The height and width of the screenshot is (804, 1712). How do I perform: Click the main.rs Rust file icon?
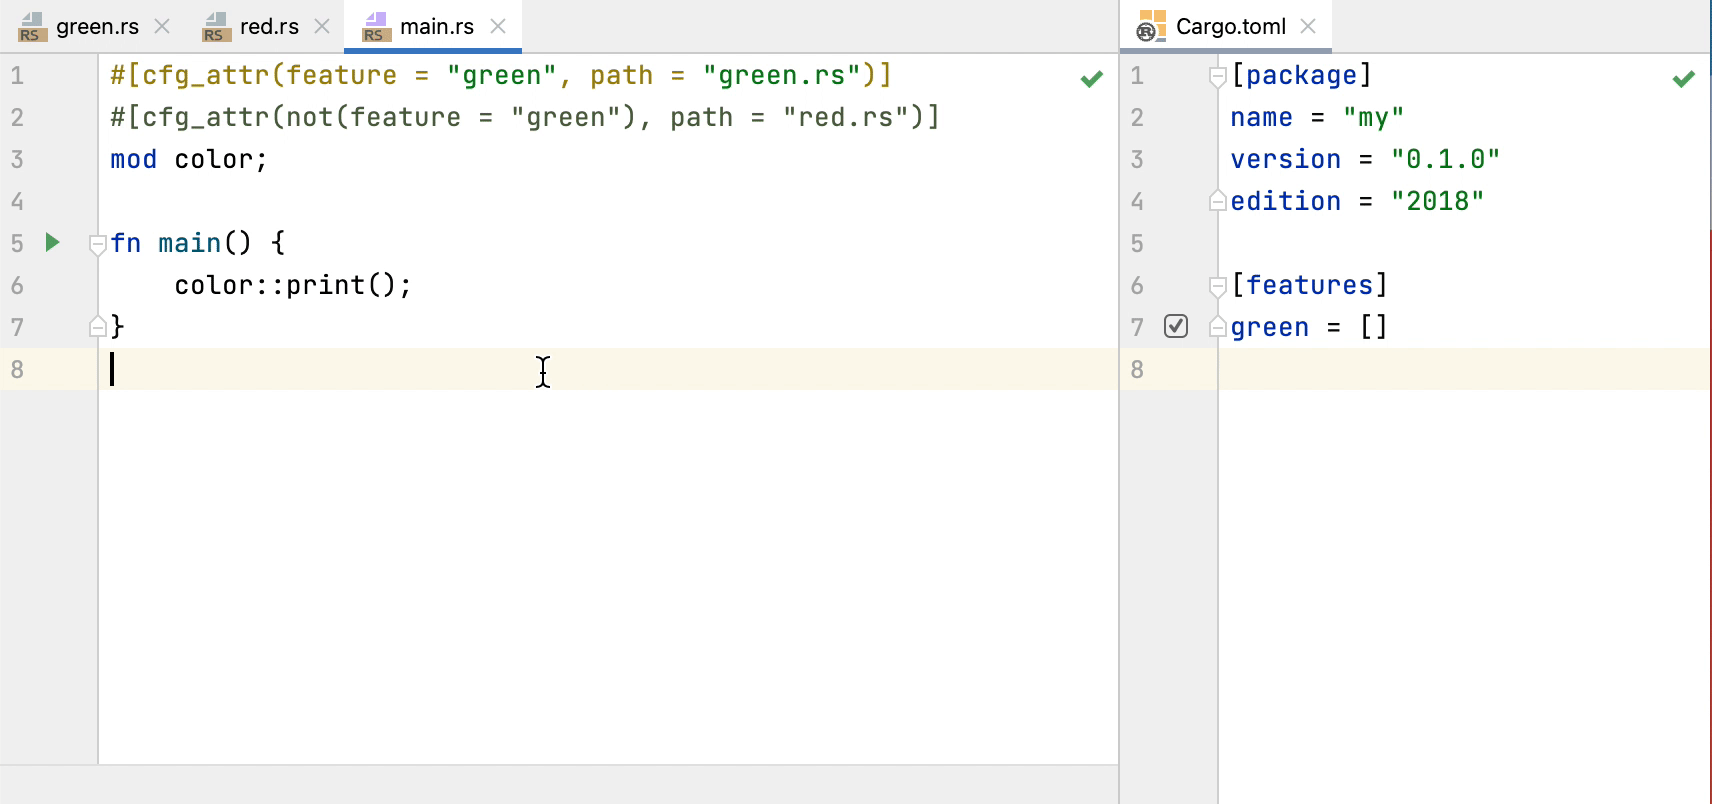pos(376,27)
